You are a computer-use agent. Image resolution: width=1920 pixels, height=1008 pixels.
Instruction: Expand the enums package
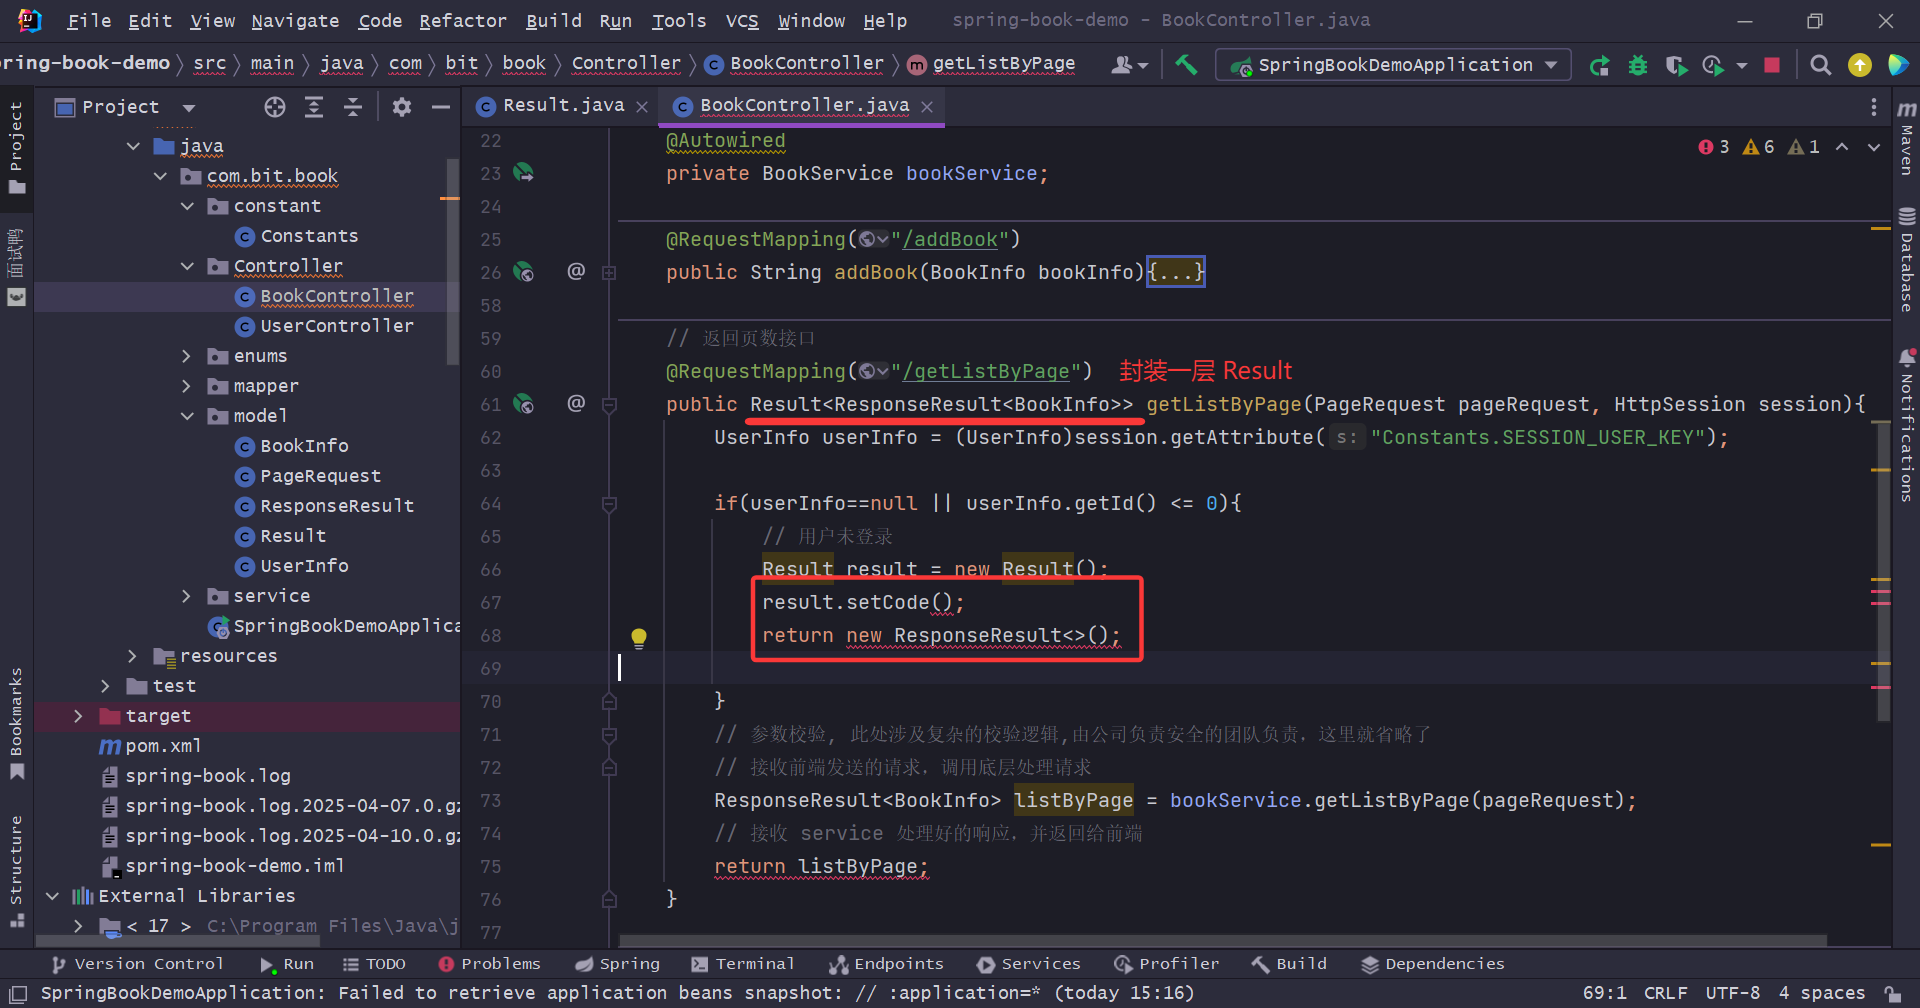tap(187, 356)
